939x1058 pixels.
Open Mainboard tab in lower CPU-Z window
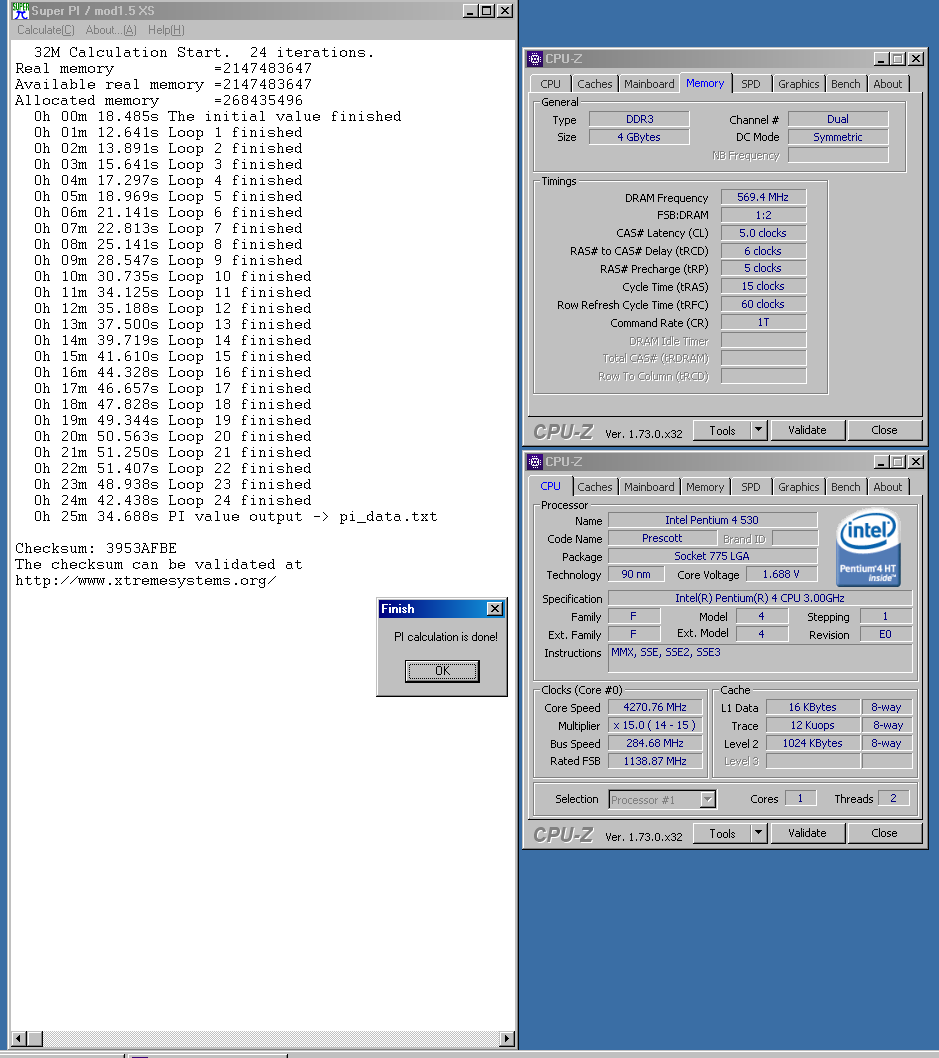(649, 486)
